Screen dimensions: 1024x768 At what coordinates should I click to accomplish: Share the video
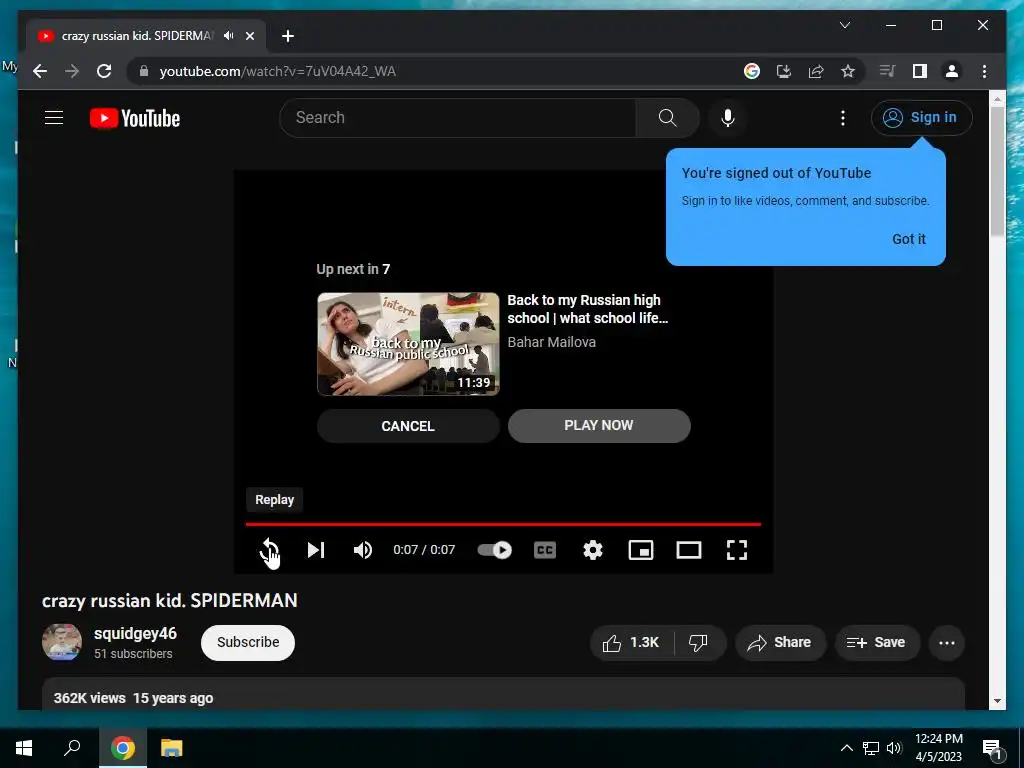[780, 643]
